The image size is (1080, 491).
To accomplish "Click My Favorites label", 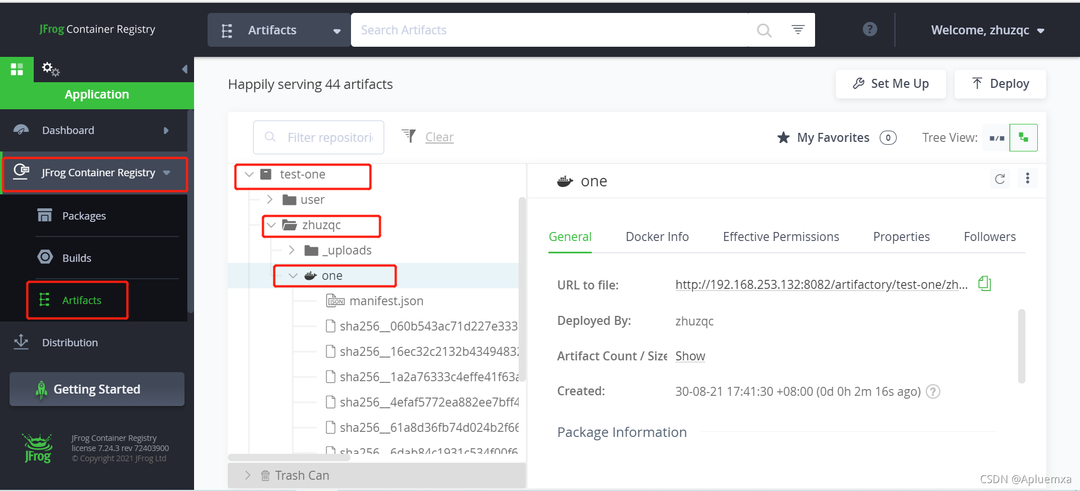I will point(833,138).
